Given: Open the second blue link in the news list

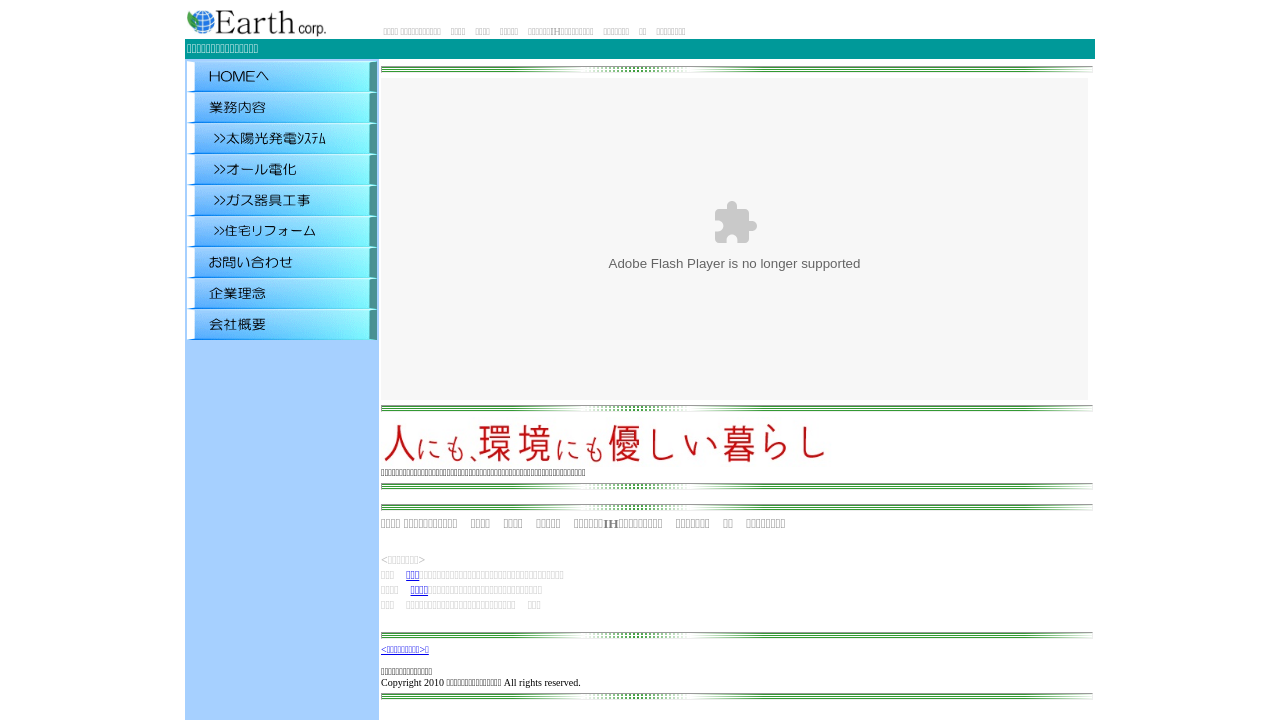Looking at the screenshot, I should pos(419,590).
